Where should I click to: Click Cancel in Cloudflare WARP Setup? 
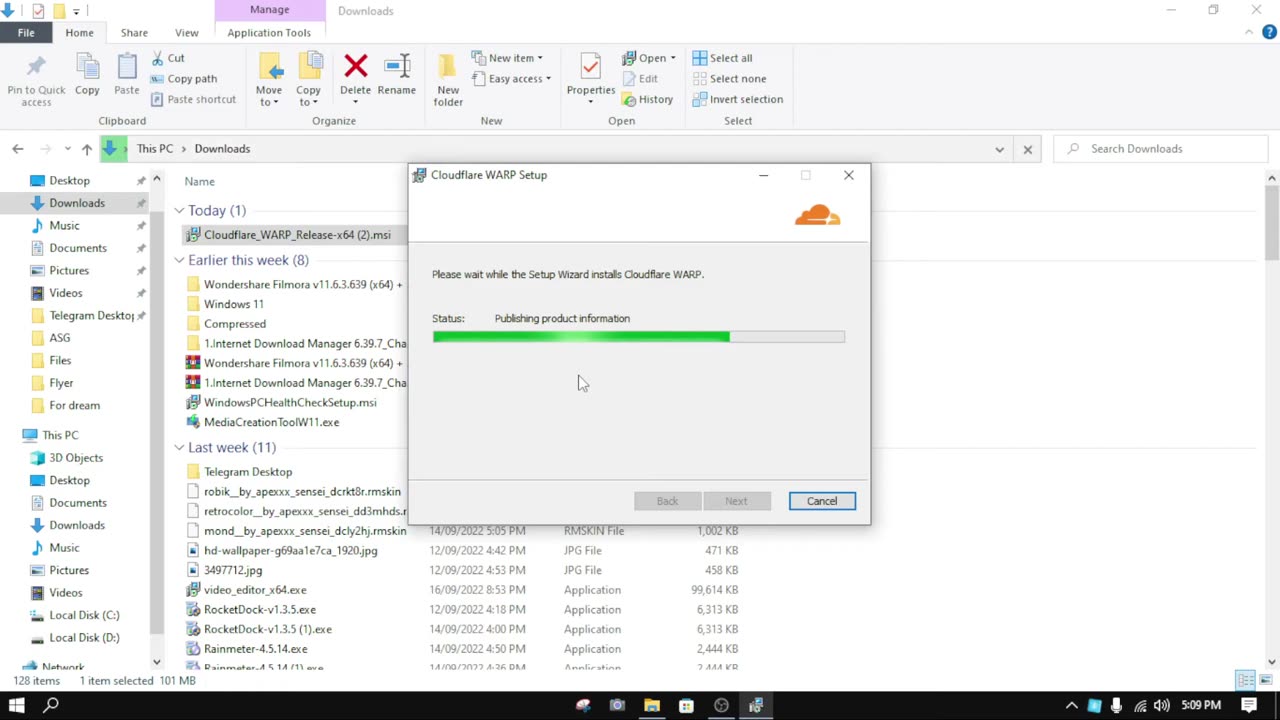pos(822,501)
